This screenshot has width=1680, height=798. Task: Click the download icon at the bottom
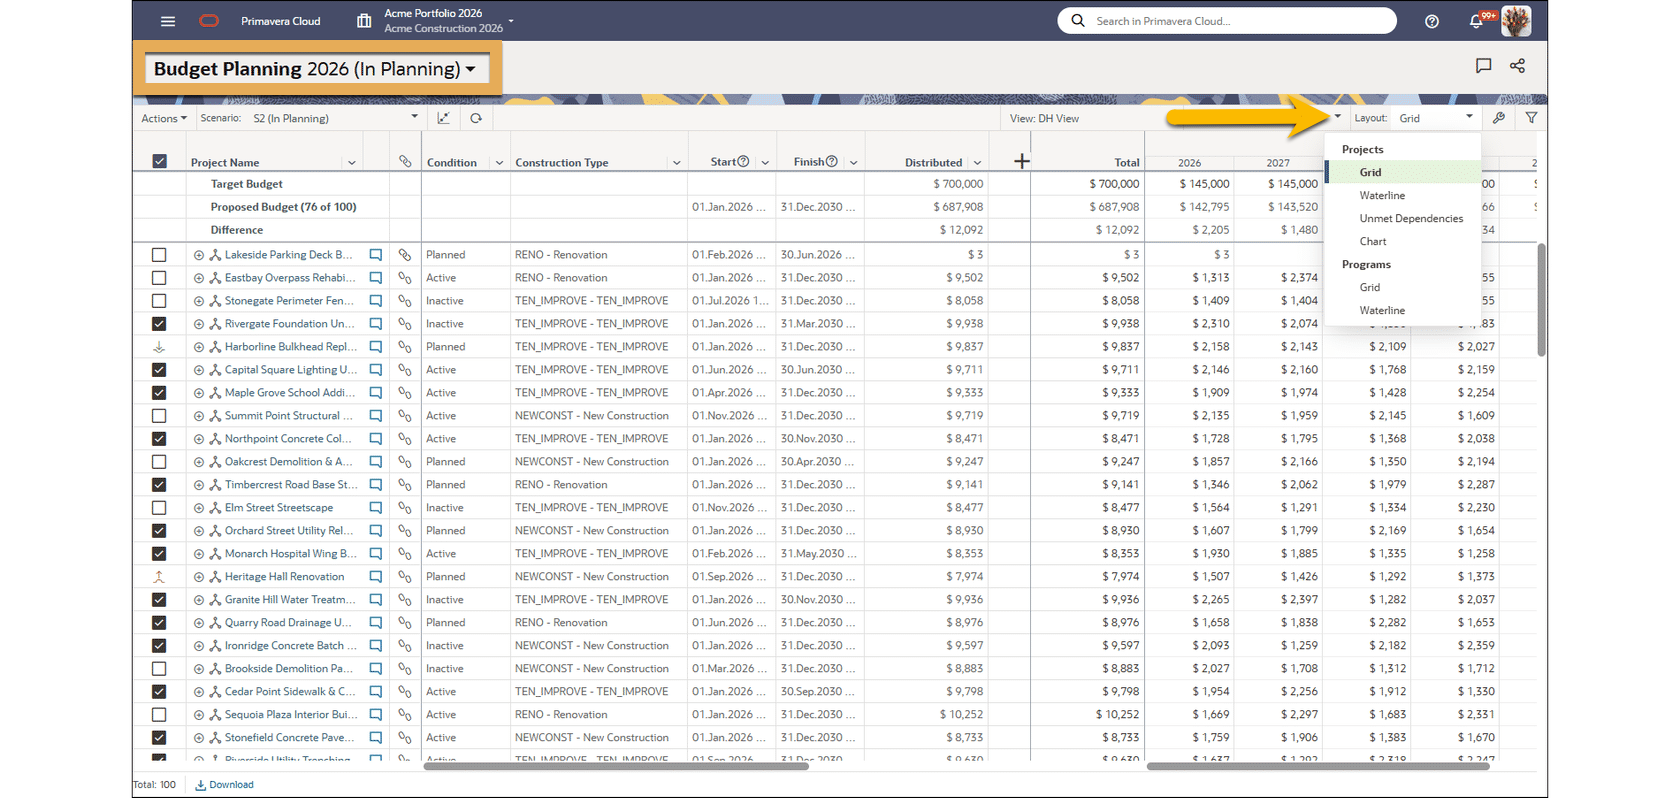(200, 785)
